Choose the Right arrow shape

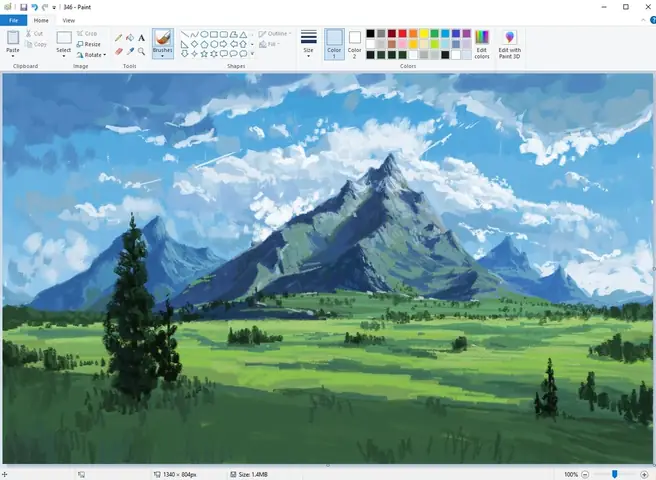[x=223, y=44]
